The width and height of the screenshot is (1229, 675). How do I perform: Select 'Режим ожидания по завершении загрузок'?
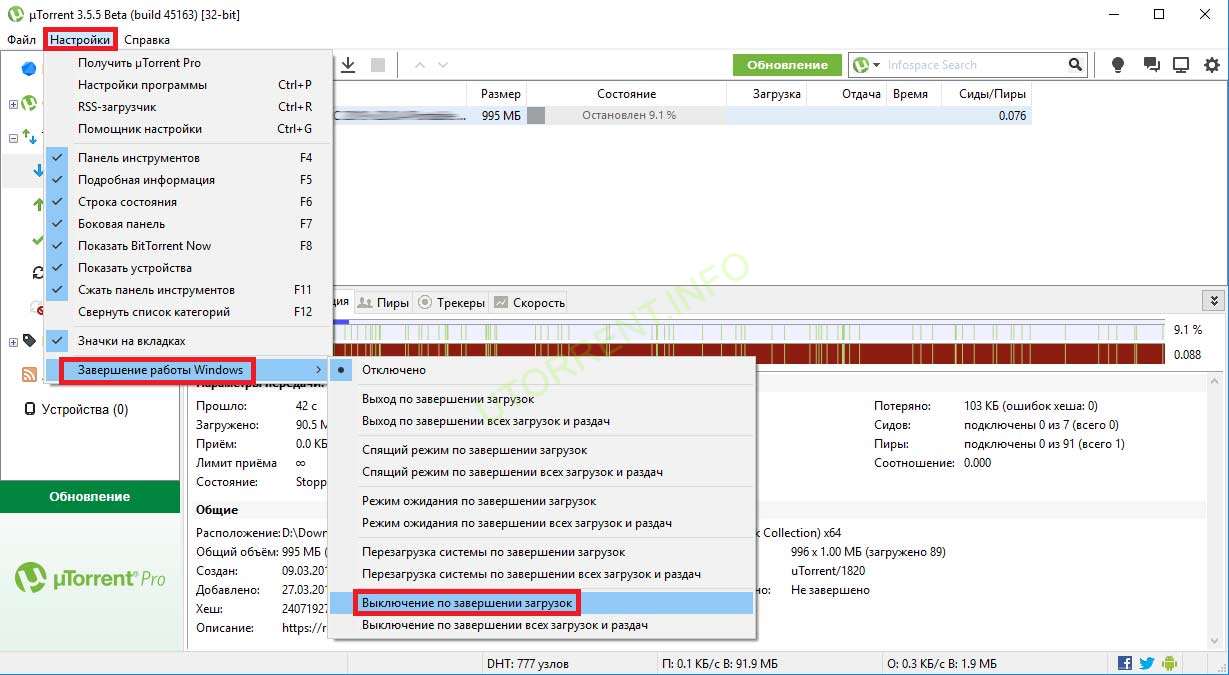click(x=543, y=501)
